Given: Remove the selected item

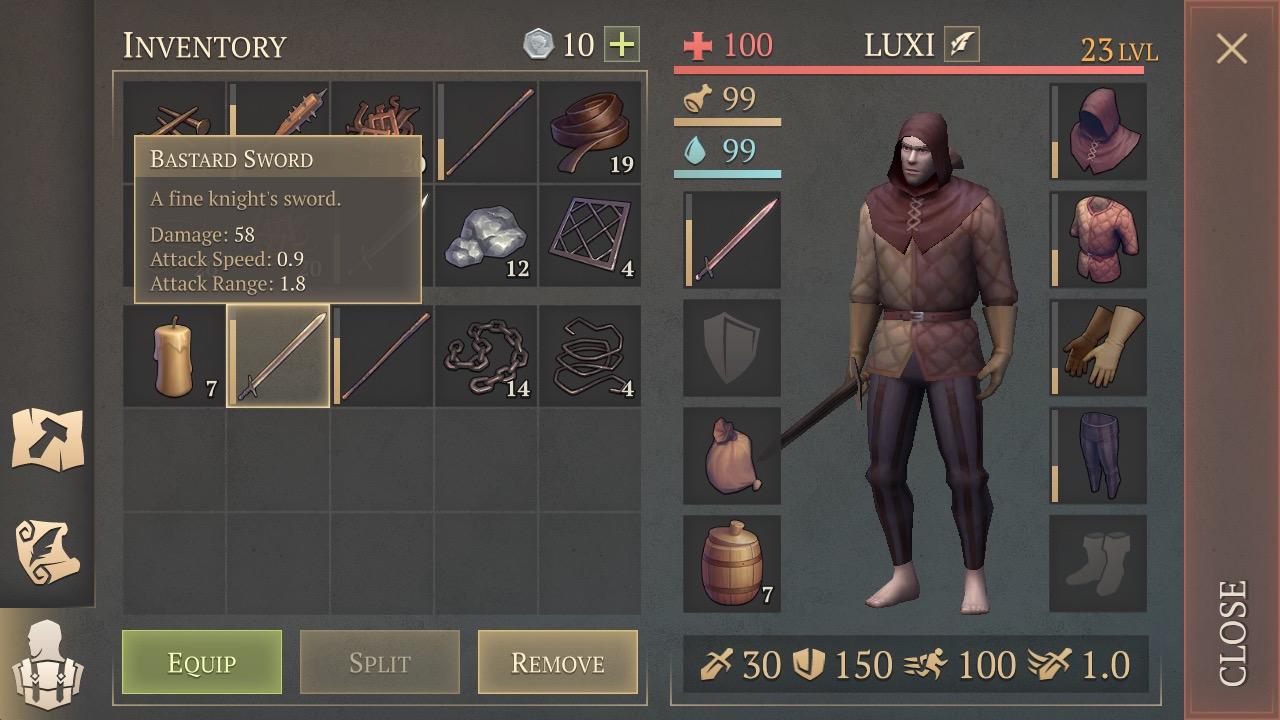Looking at the screenshot, I should [558, 662].
